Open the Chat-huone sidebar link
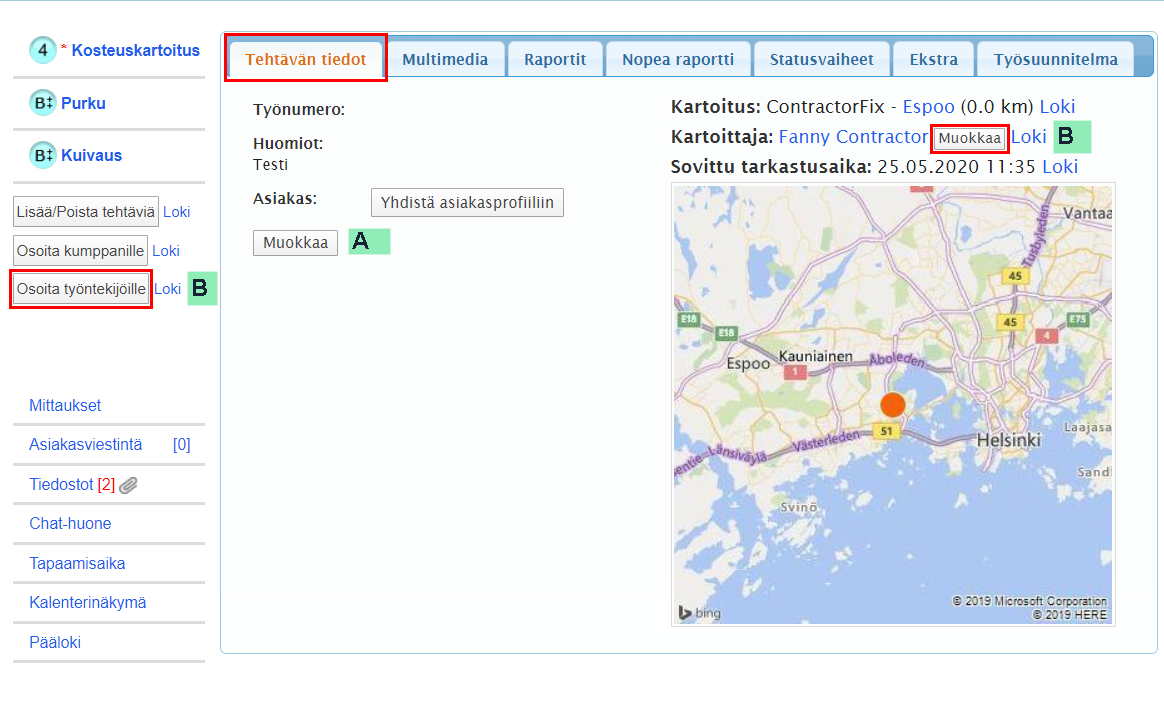 pyautogui.click(x=70, y=524)
